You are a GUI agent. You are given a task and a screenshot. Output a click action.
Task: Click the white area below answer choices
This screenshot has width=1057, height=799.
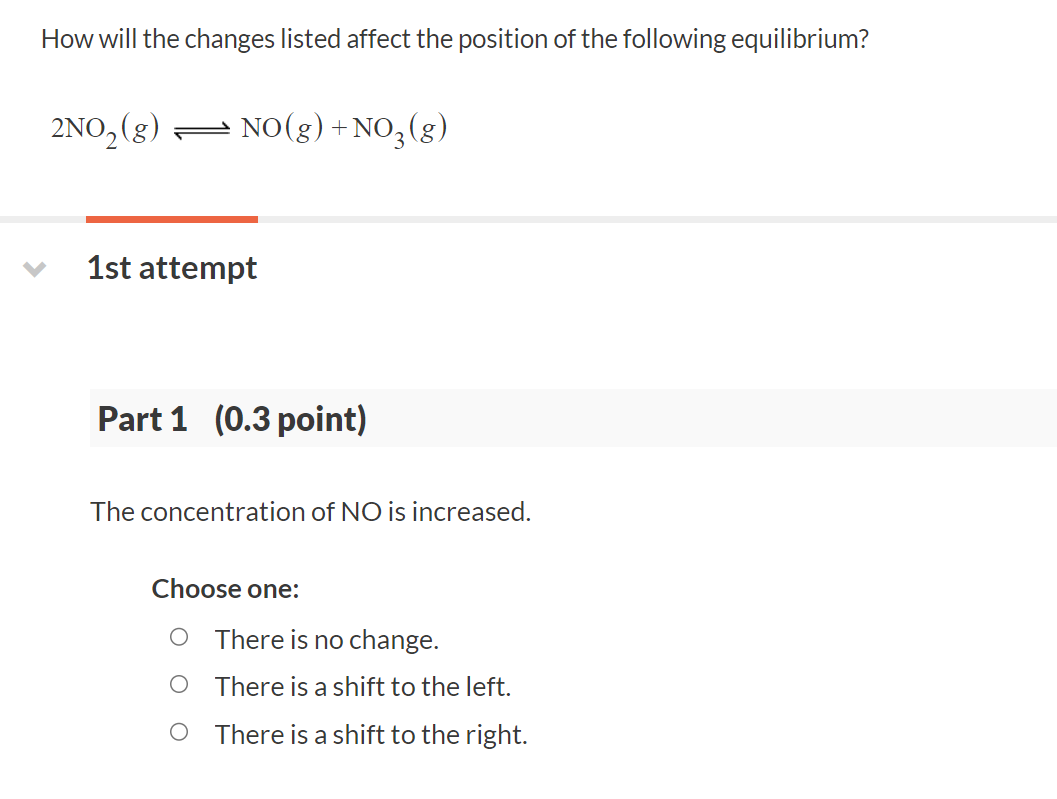coord(528,780)
